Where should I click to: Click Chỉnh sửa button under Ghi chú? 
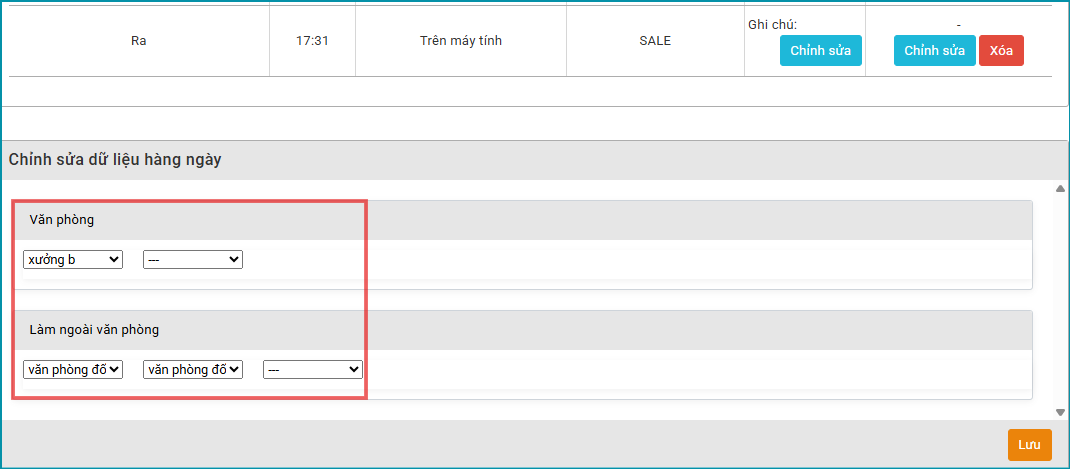[x=820, y=50]
